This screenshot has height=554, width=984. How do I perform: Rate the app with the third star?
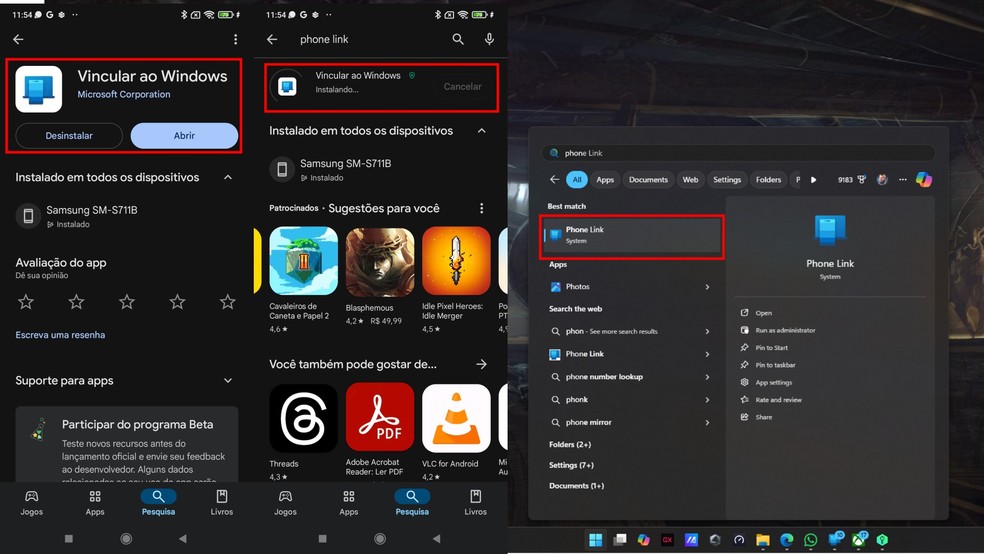coord(127,302)
